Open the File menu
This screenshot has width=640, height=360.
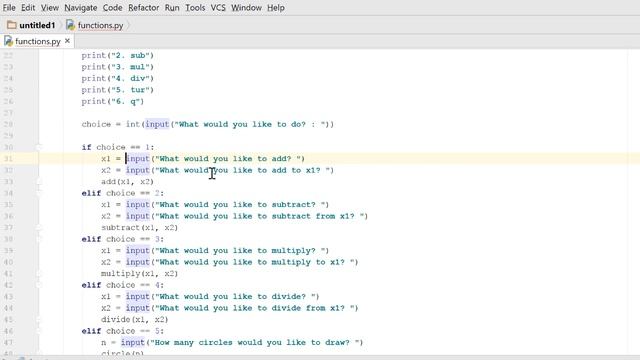click(9, 8)
